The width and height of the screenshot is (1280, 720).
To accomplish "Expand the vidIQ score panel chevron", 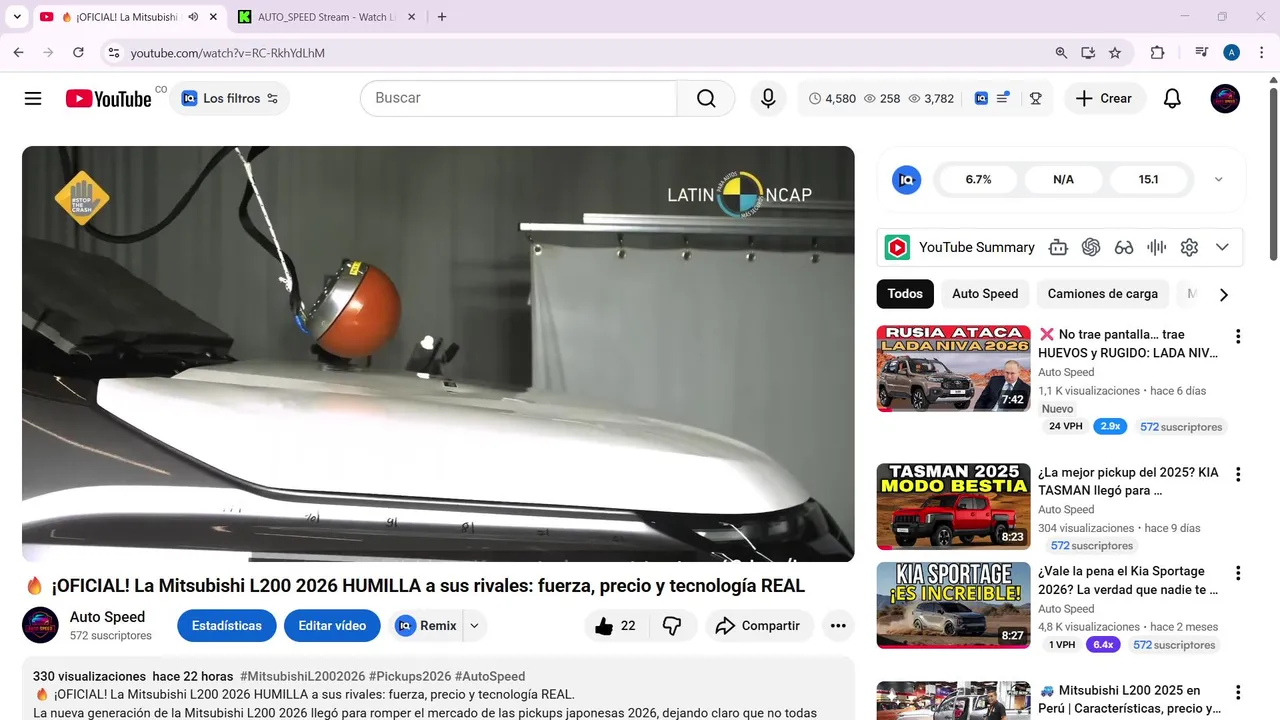I will click(1218, 179).
